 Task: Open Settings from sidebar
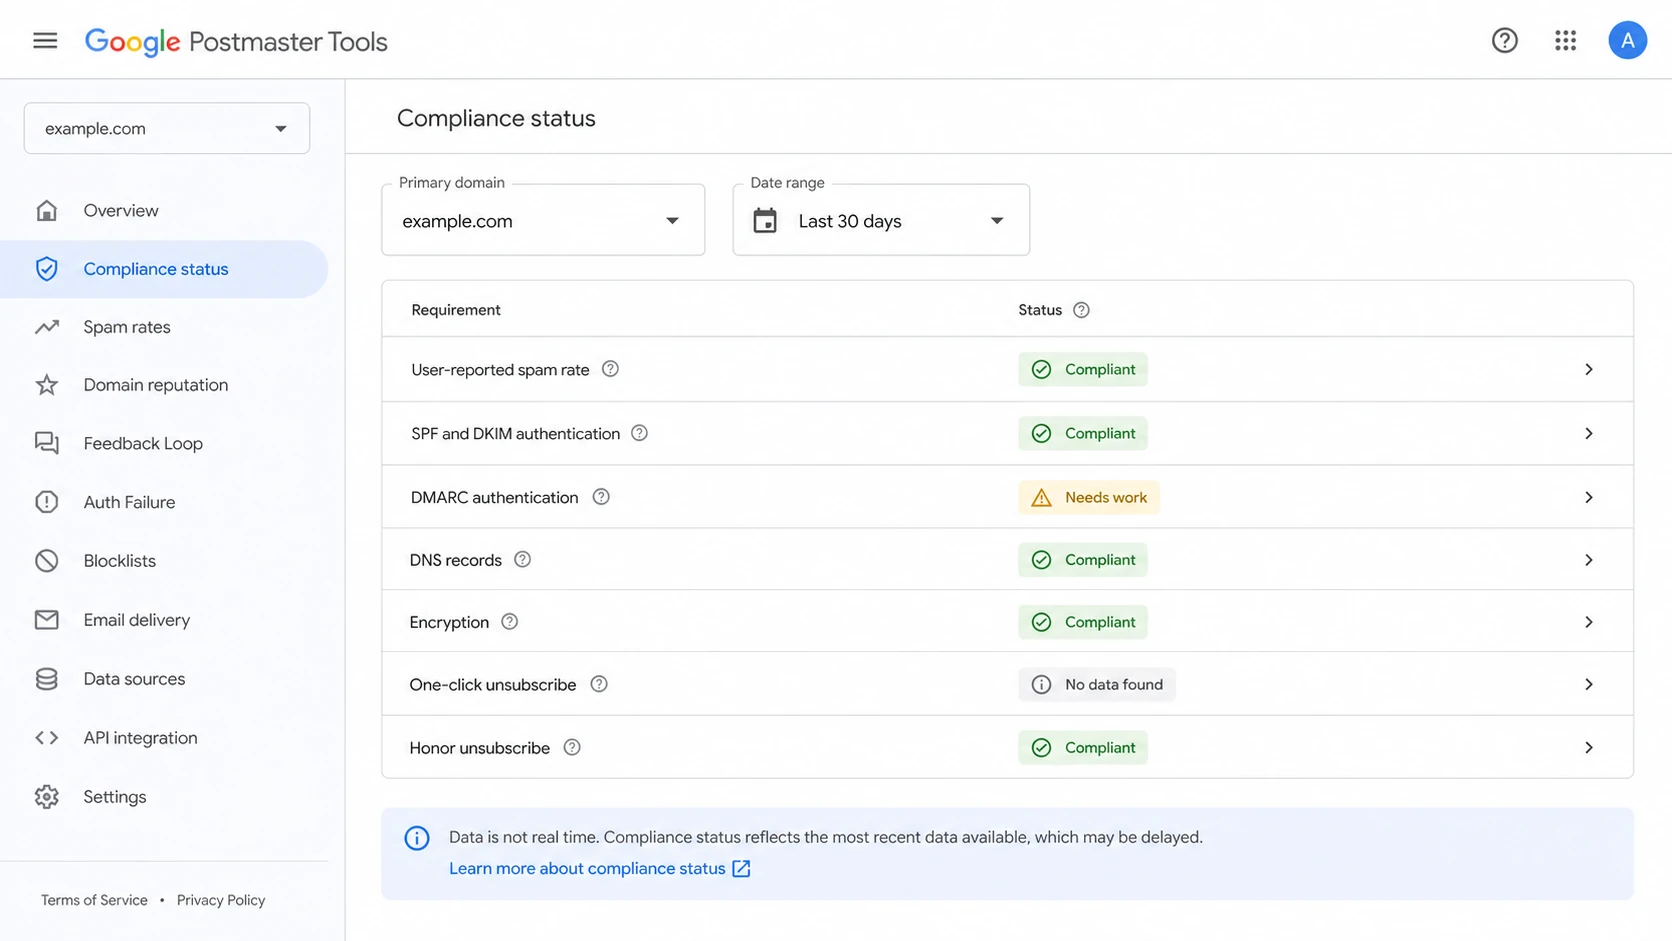coord(164,797)
